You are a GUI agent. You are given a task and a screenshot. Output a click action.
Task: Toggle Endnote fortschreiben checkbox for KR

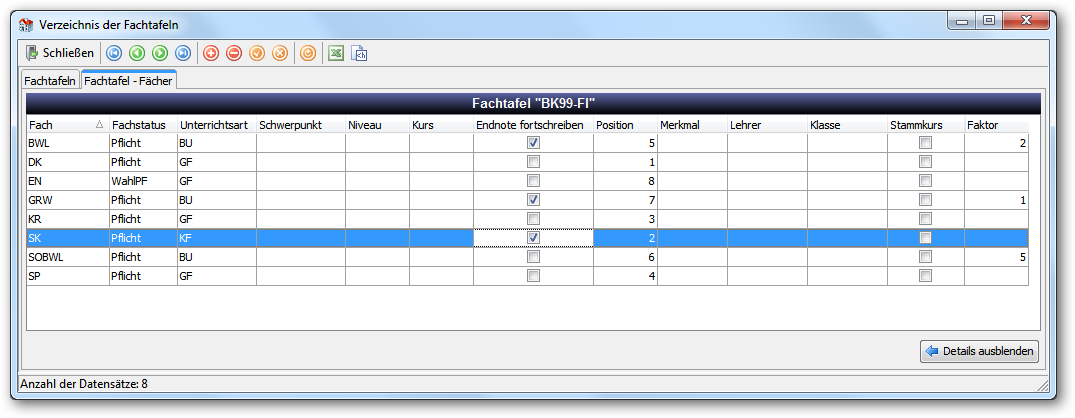point(533,219)
